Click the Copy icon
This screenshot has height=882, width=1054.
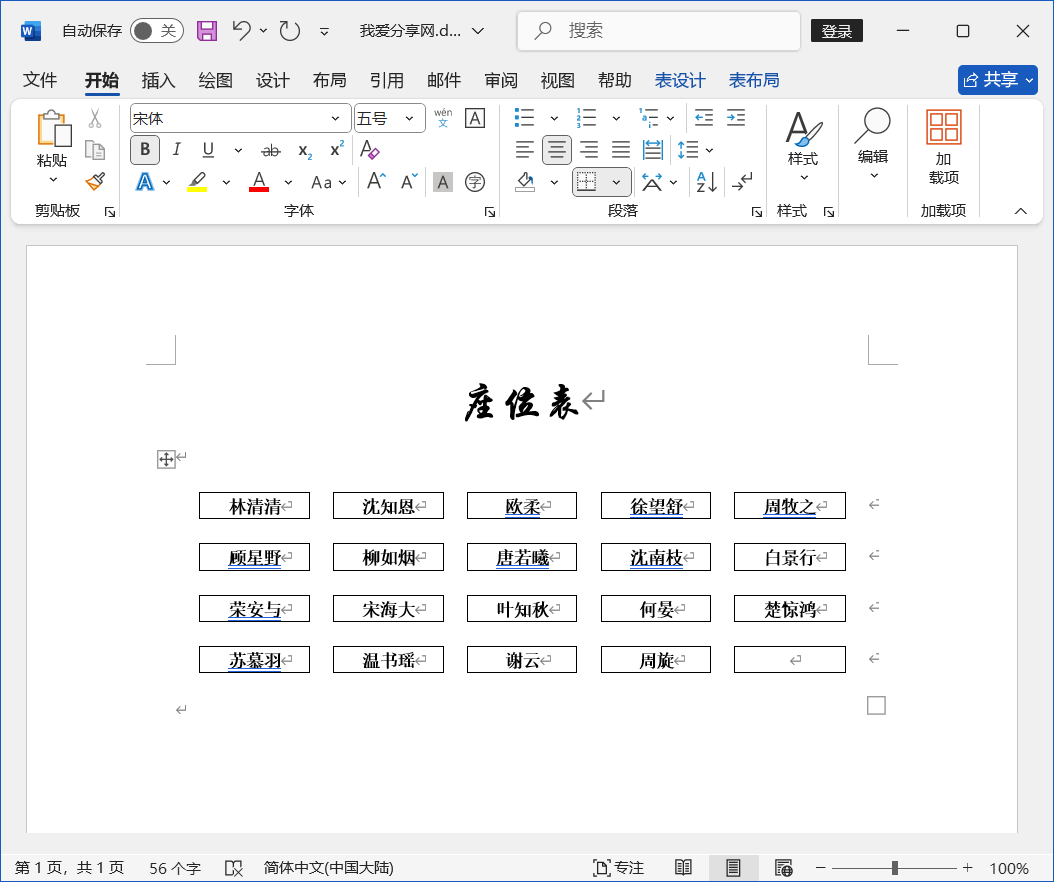95,151
